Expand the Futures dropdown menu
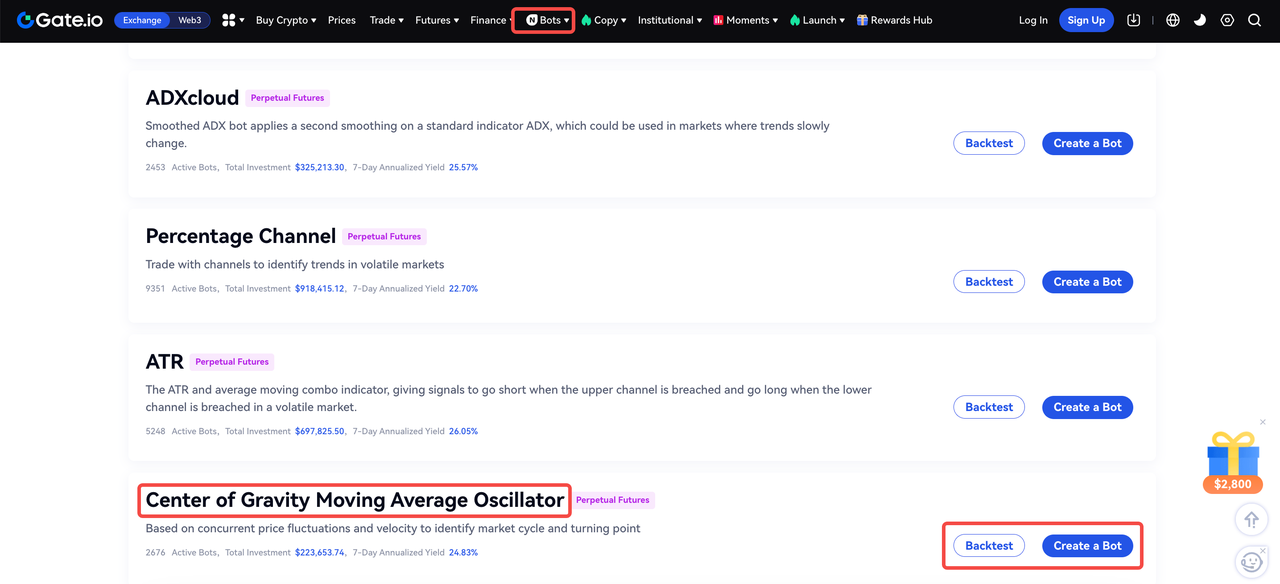Screen dimensions: 1280x584 436,20
